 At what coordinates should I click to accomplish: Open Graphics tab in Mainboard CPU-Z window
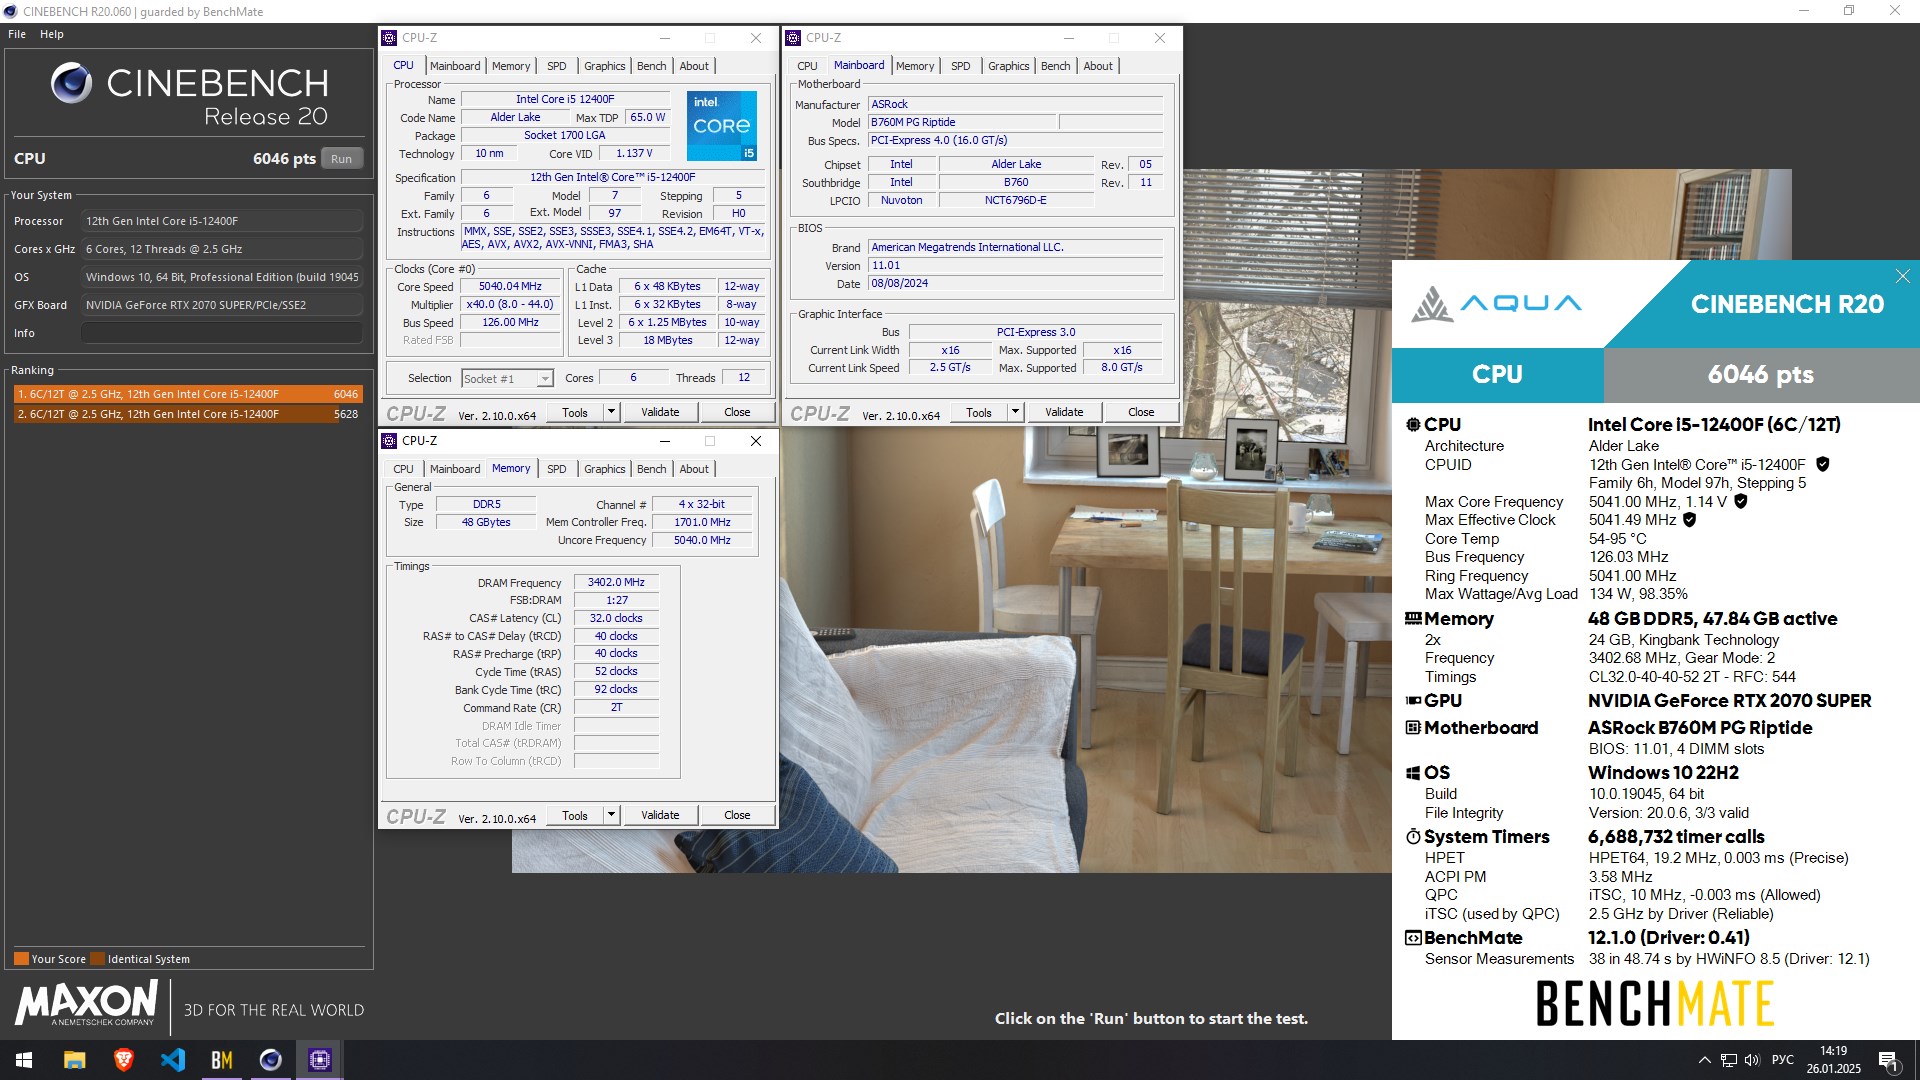(1009, 66)
